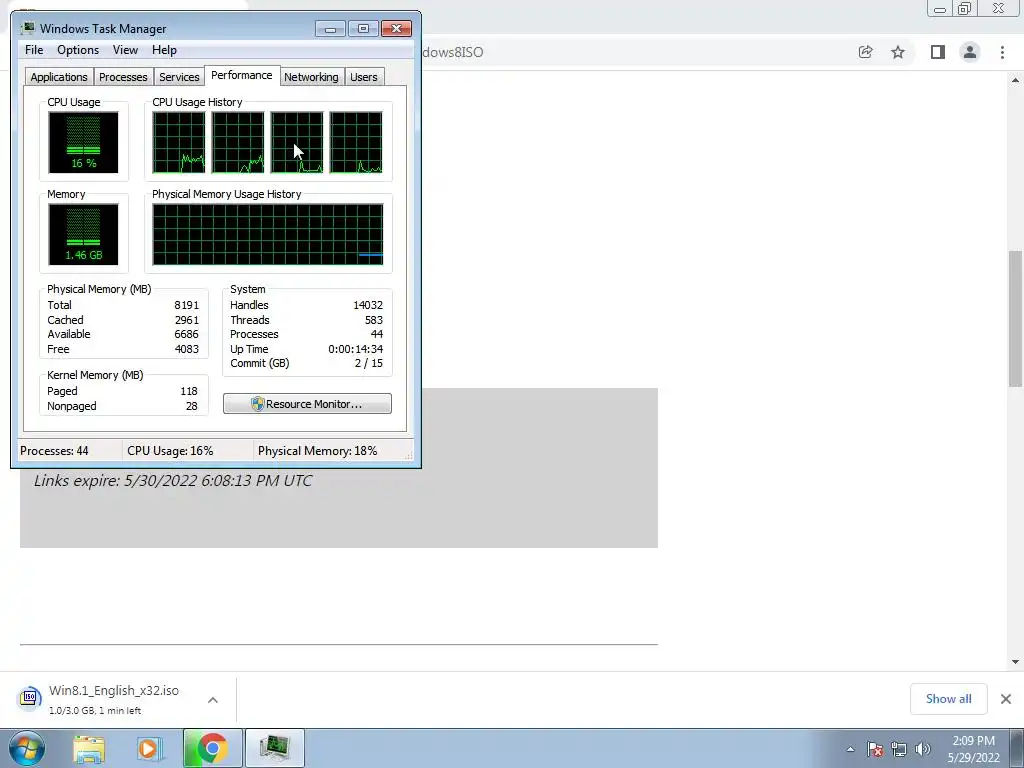Screen dimensions: 1024x768
Task: Launch Windows Media Player from the taskbar
Action: click(x=149, y=748)
